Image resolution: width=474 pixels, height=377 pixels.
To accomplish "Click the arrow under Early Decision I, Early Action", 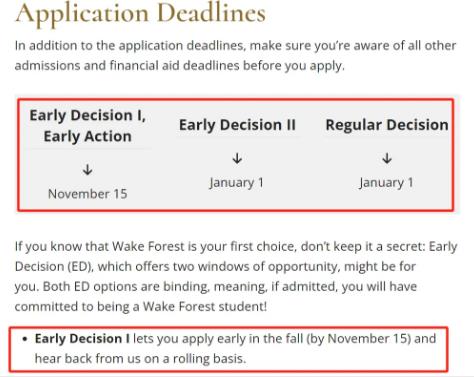I will [88, 170].
